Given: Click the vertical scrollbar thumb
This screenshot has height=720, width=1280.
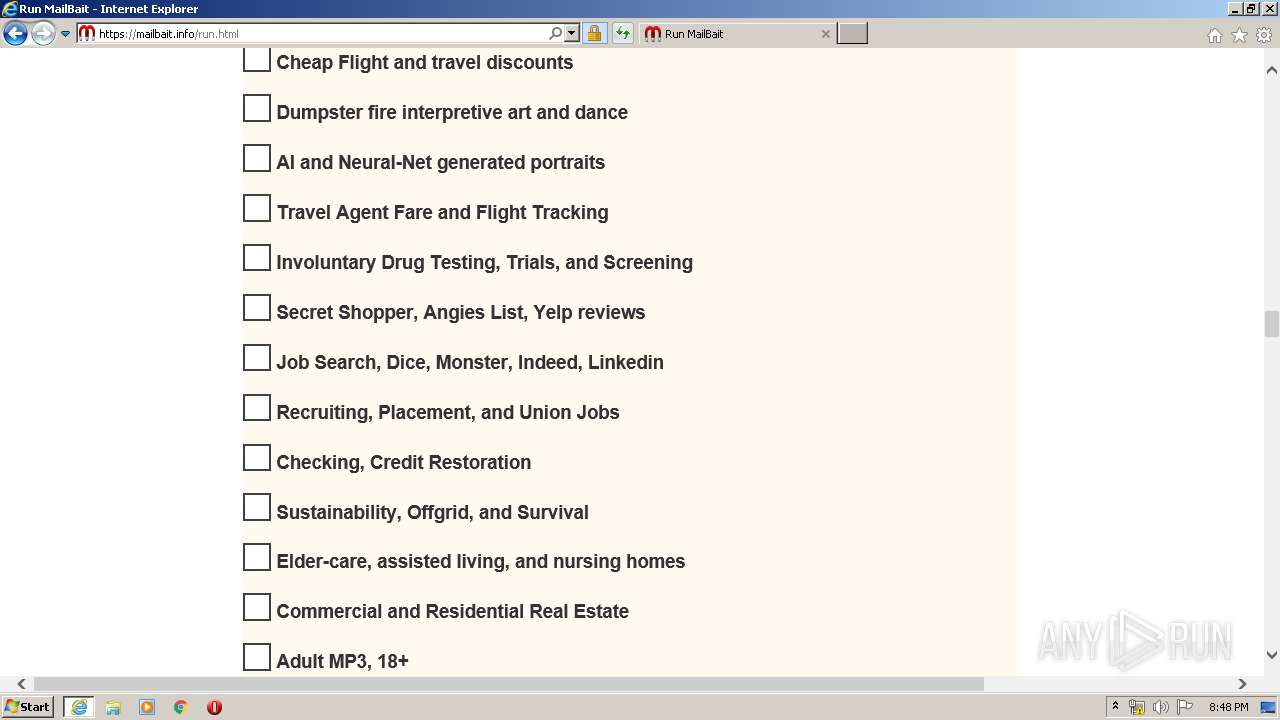Looking at the screenshot, I should pos(1272,325).
